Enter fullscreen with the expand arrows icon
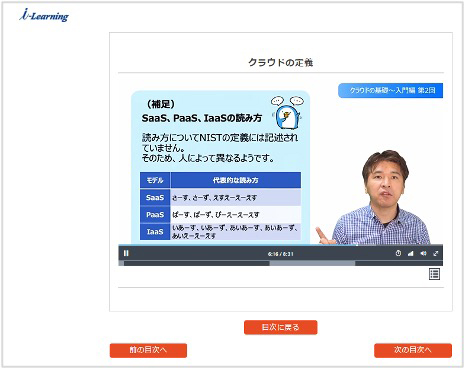The height and width of the screenshot is (368, 464). tap(435, 254)
